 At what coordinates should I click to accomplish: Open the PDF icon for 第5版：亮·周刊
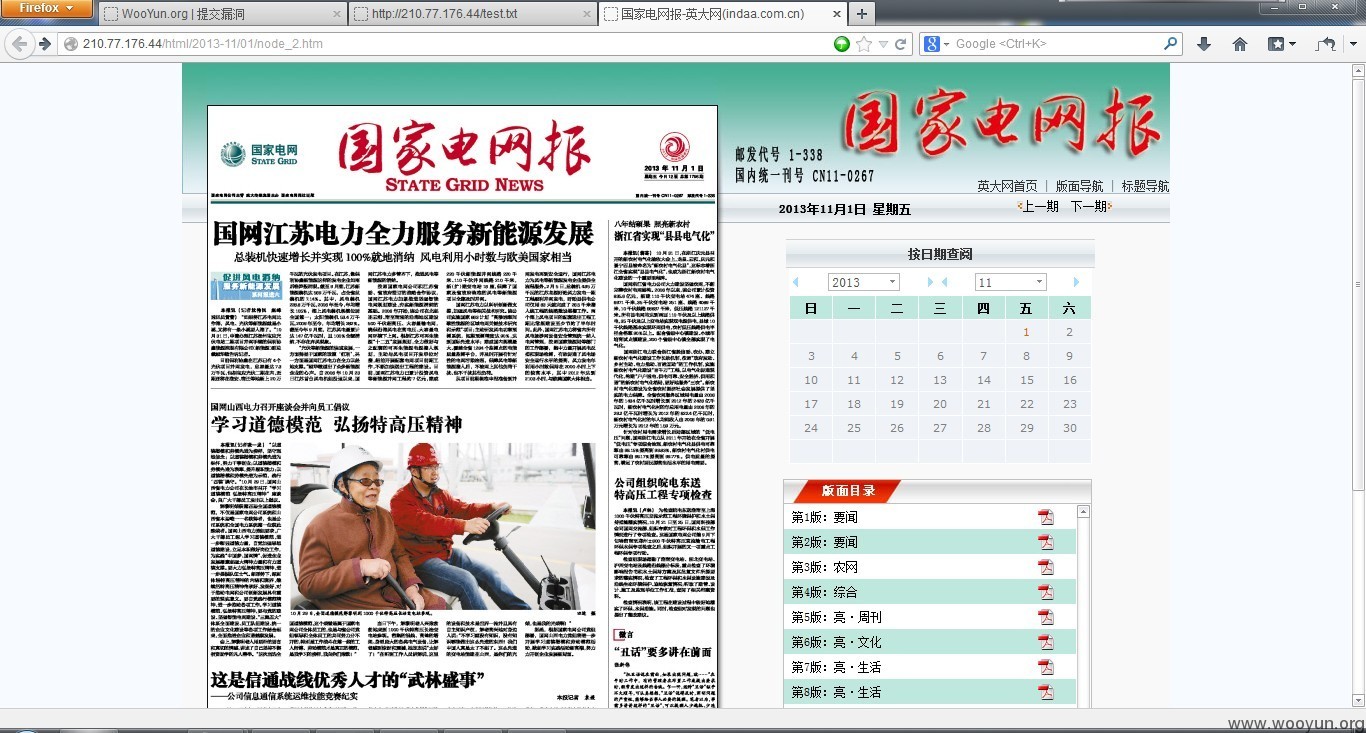(1046, 617)
